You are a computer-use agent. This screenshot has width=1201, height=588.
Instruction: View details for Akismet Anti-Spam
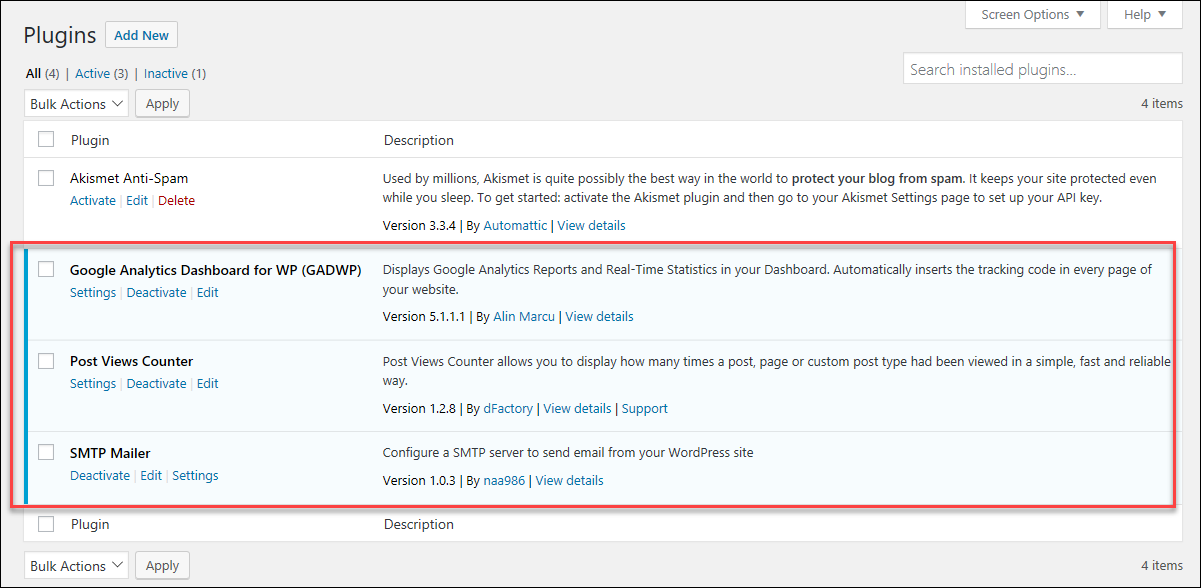591,225
